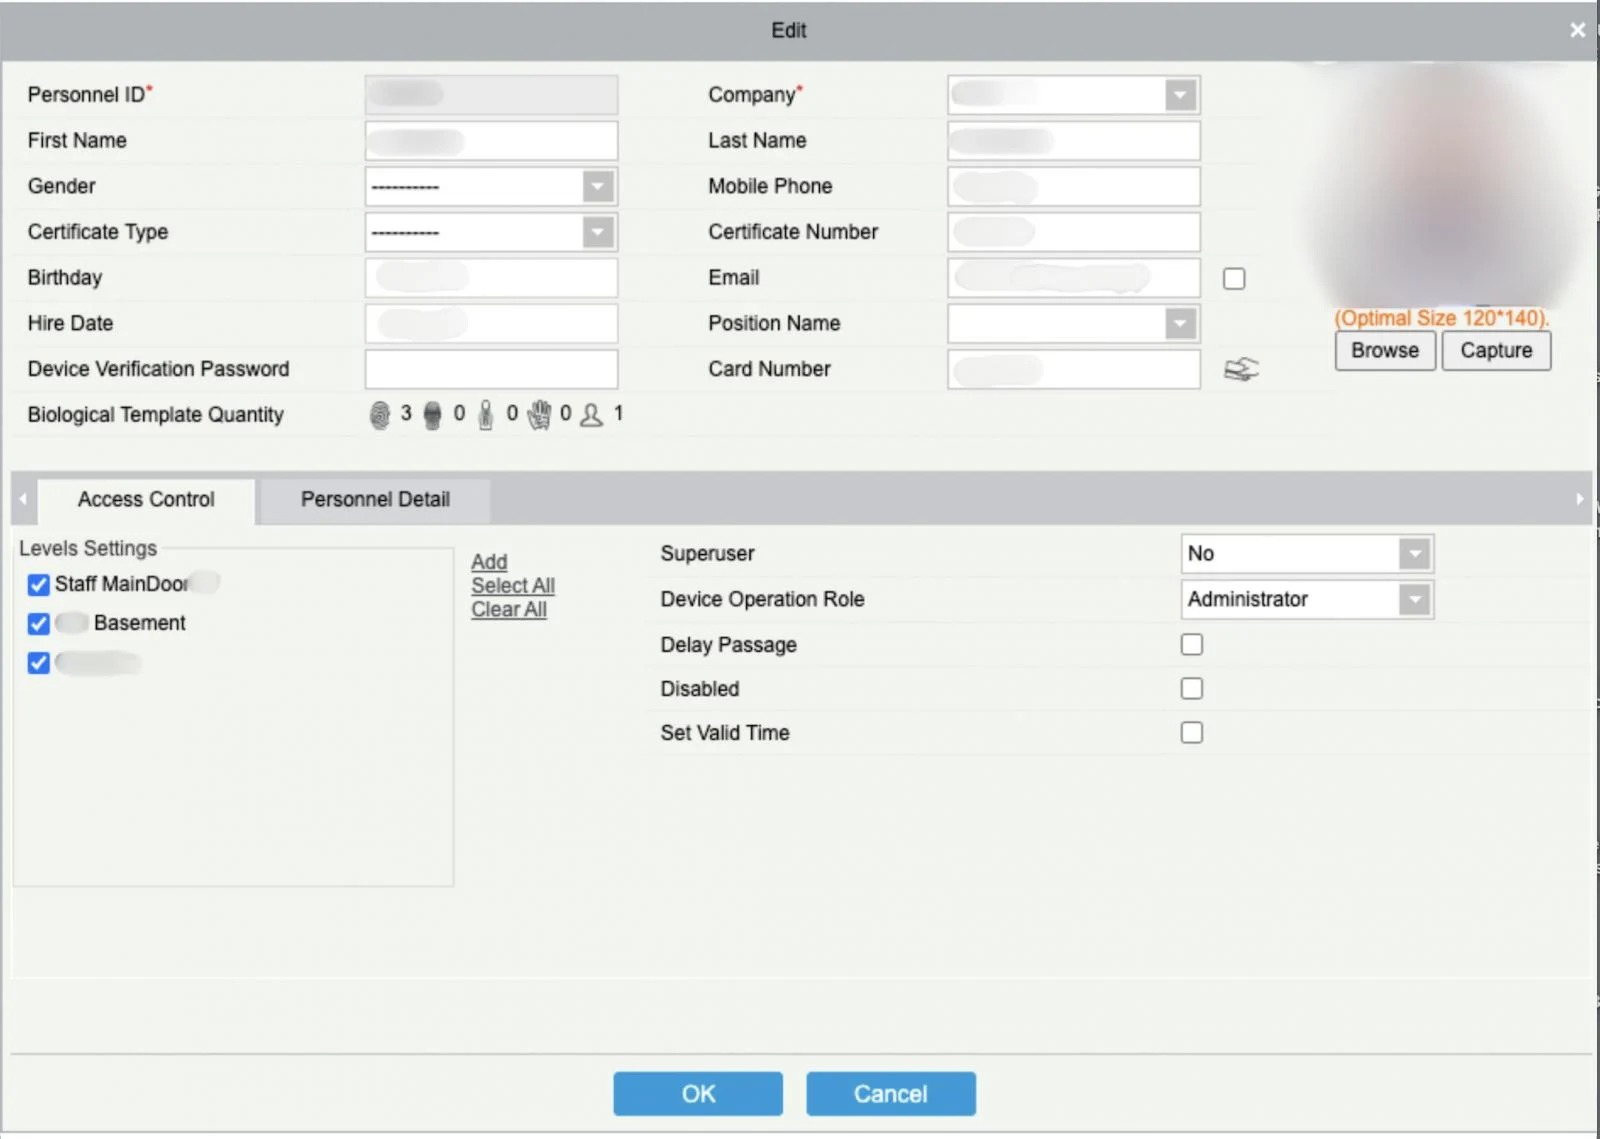
Task: Click the finger vein template icon
Action: click(x=486, y=415)
